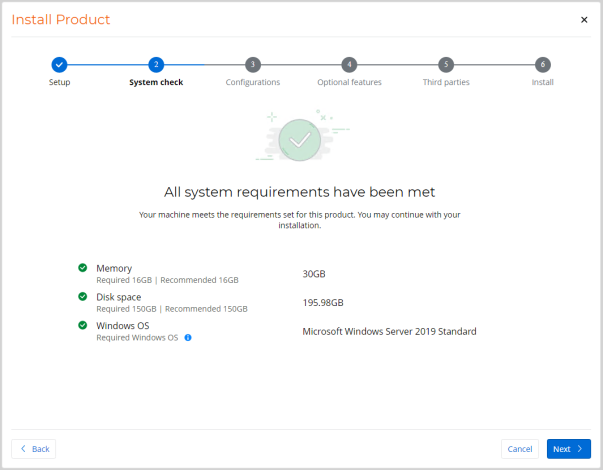Click the large success checkmark illustration

pos(300,141)
